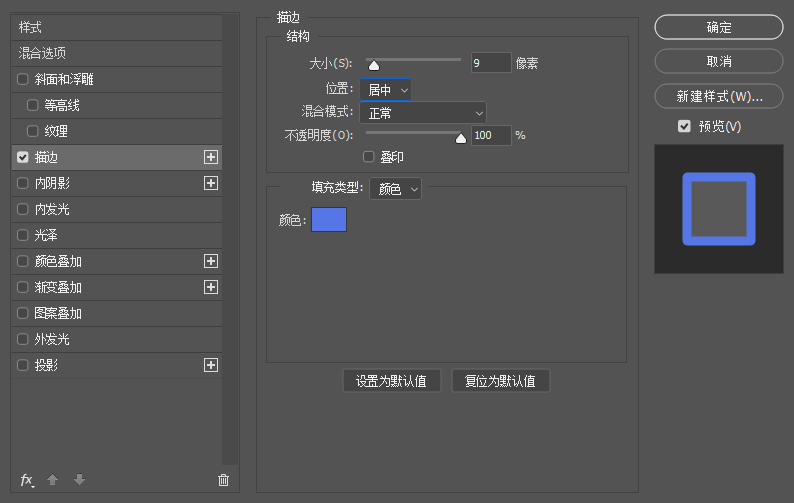Enable the 等高线 checkbox
Image resolution: width=794 pixels, height=503 pixels.
pyautogui.click(x=33, y=105)
